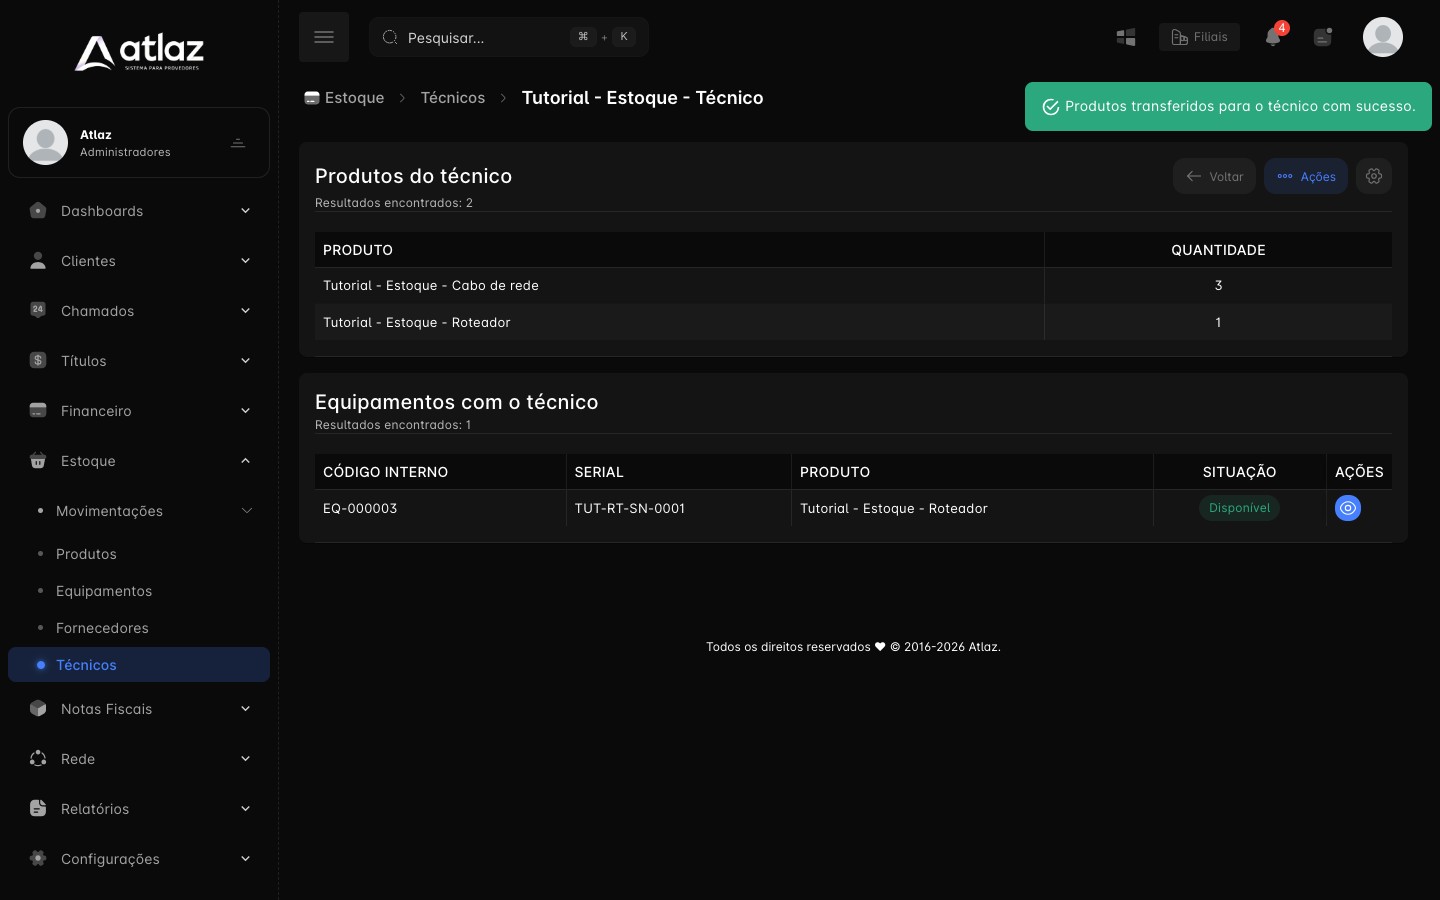Click the 'Disponível' status badge
This screenshot has height=900, width=1440.
tap(1239, 508)
